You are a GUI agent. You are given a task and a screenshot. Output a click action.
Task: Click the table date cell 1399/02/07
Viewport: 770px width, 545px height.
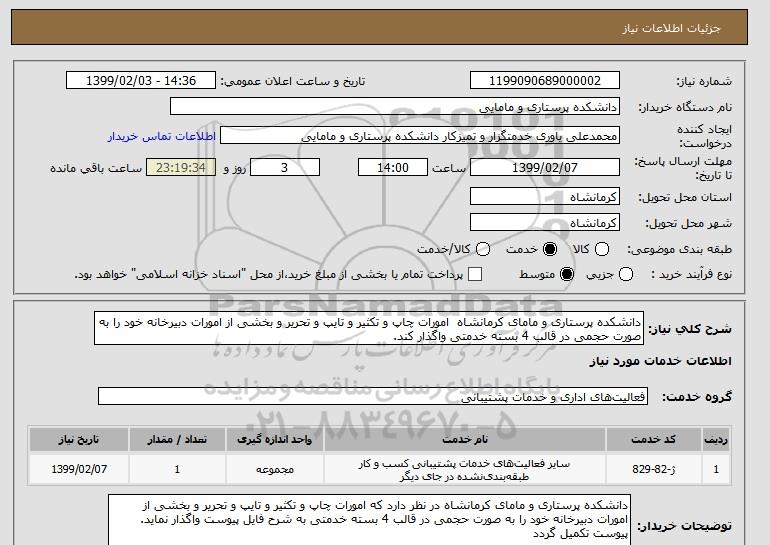(x=79, y=469)
